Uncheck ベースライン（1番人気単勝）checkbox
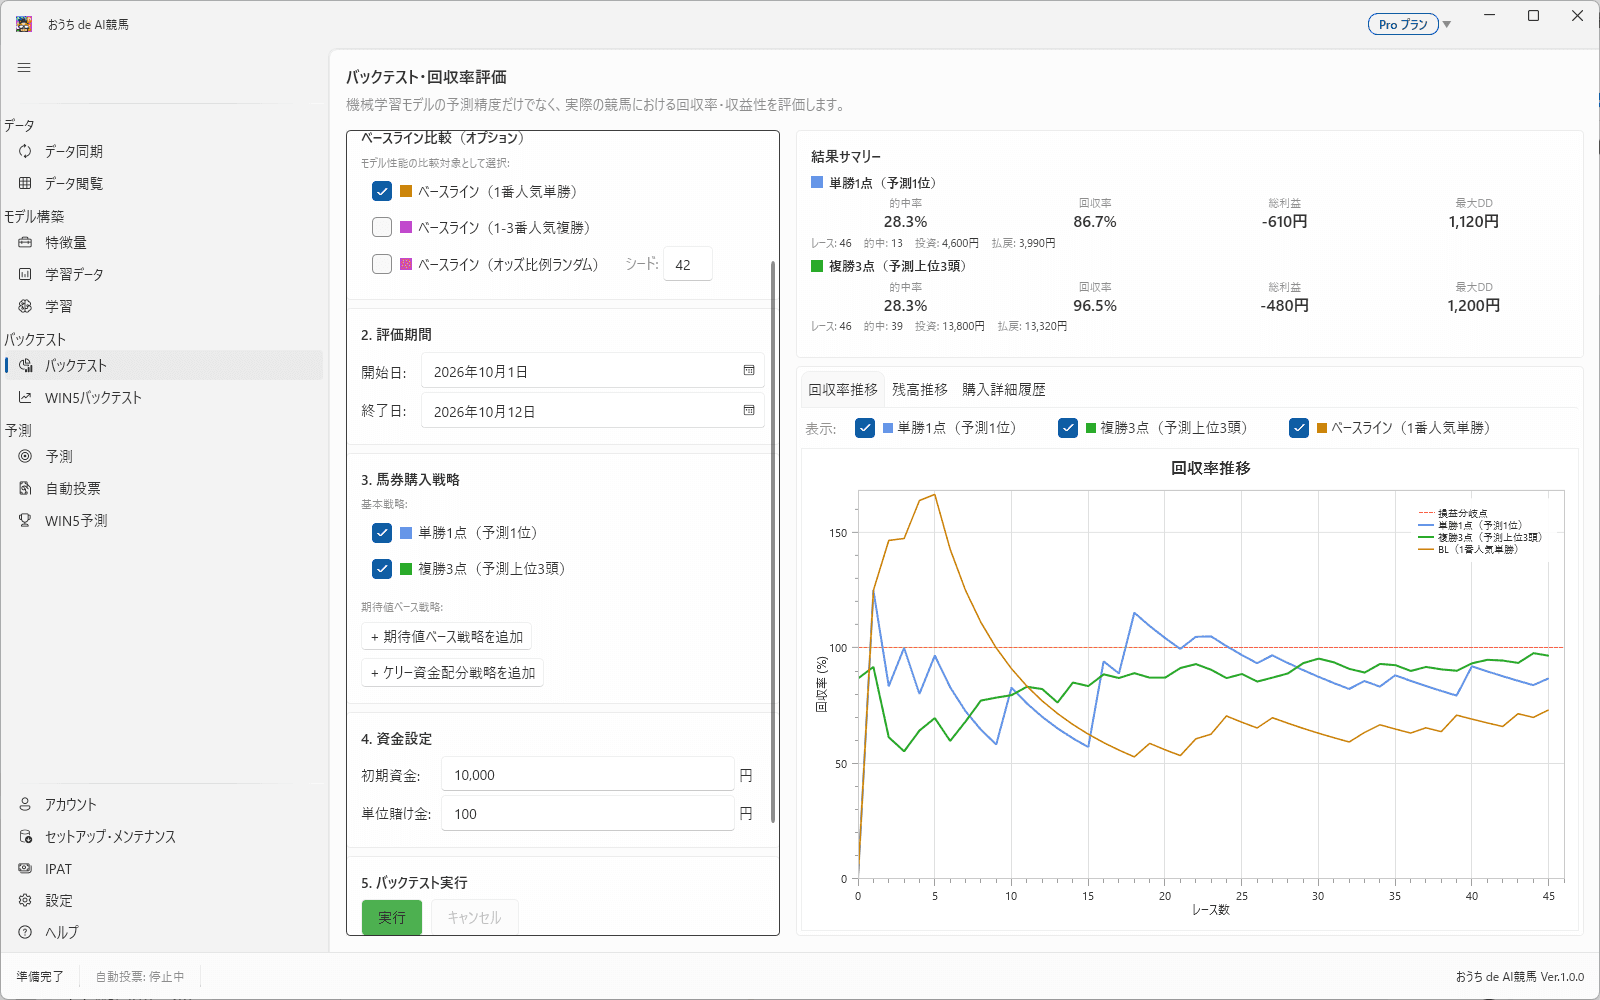The width and height of the screenshot is (1600, 1000). coord(382,191)
